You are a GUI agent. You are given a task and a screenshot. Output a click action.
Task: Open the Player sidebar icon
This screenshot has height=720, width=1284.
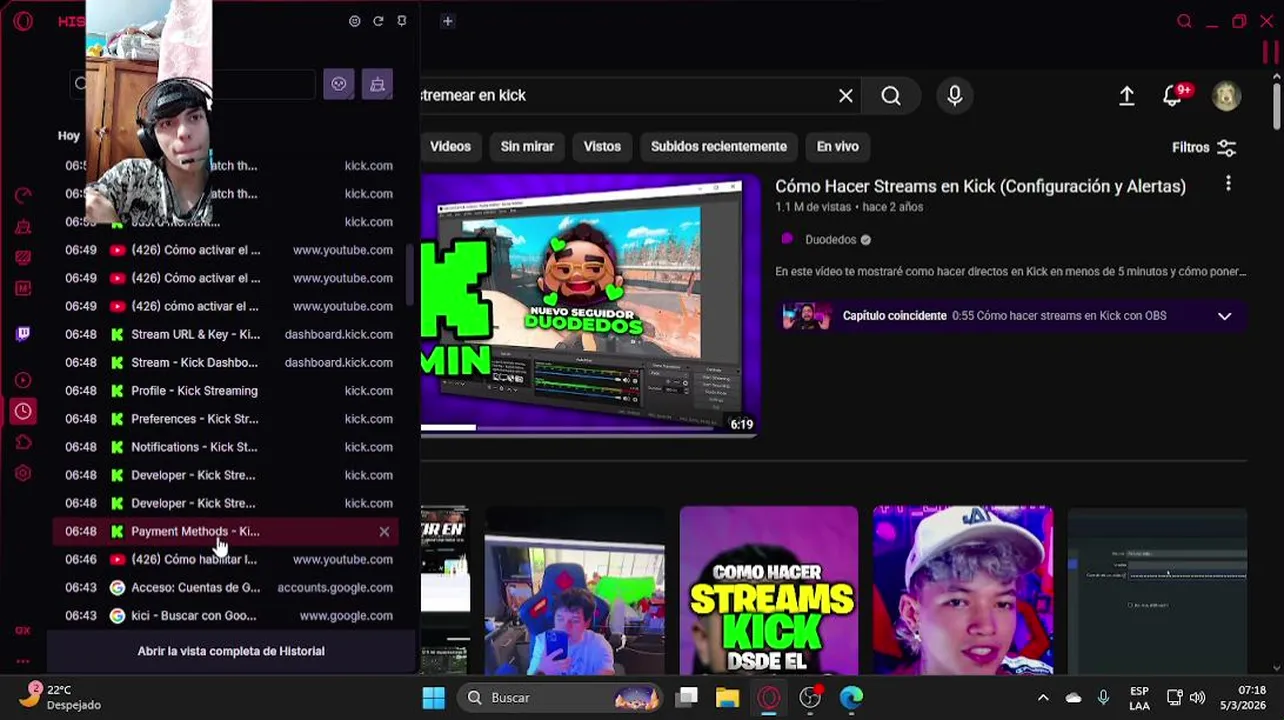point(23,380)
